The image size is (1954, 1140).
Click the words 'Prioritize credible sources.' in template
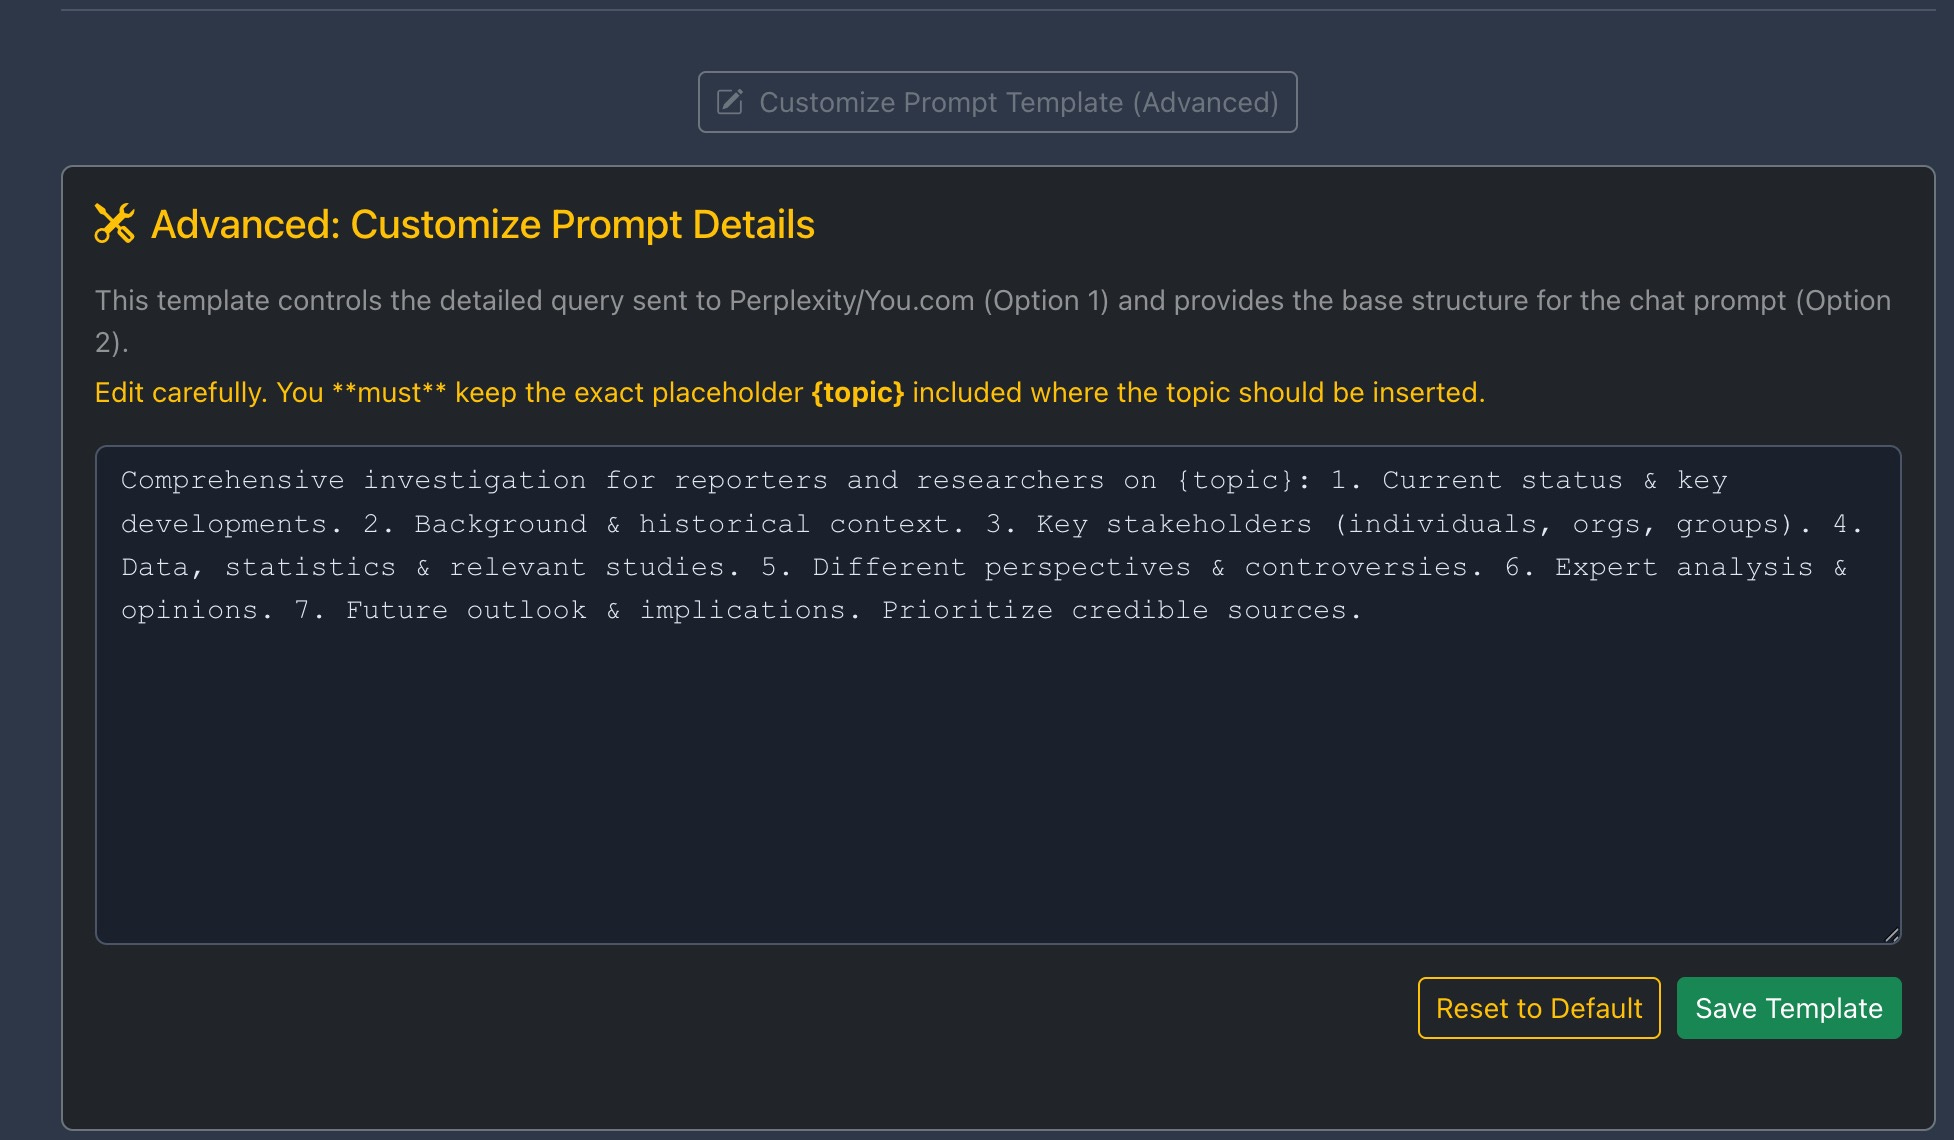(x=1122, y=610)
